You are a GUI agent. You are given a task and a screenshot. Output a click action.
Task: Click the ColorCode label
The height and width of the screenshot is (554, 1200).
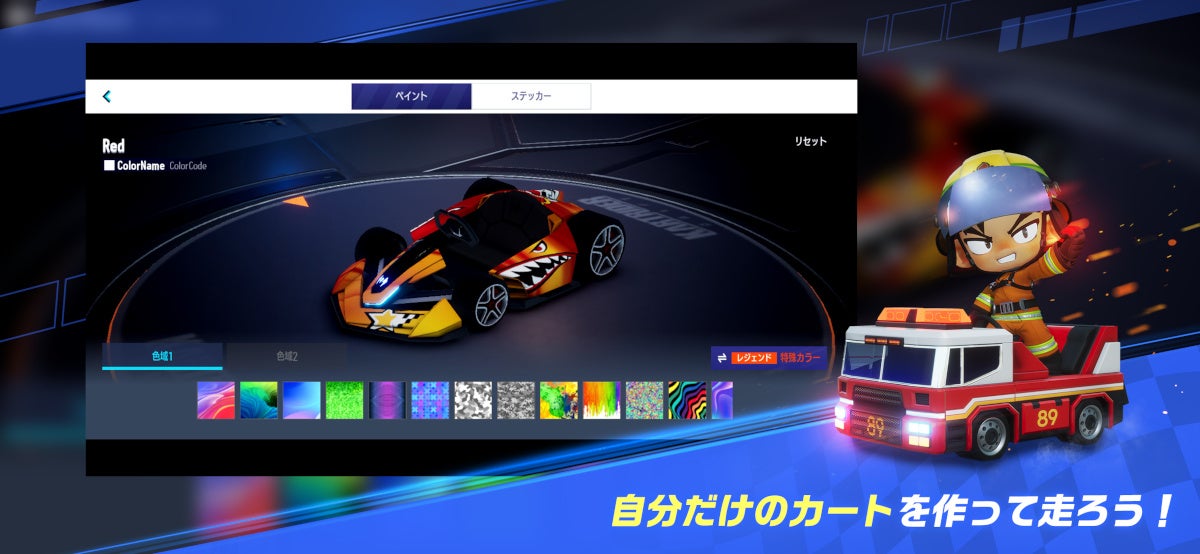(x=188, y=166)
